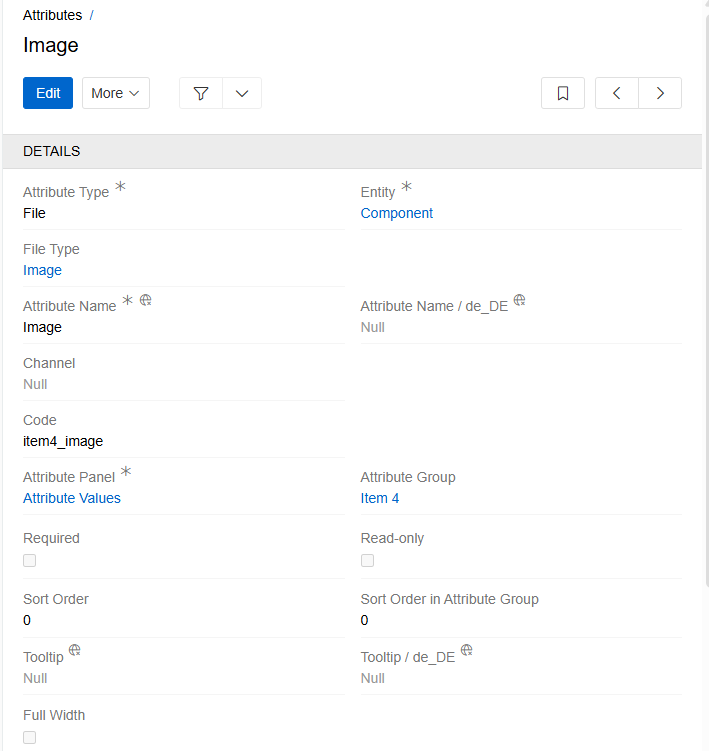This screenshot has height=751, width=709.
Task: Click globe icon beside Tooltip / de_DE
Action: pyautogui.click(x=467, y=650)
